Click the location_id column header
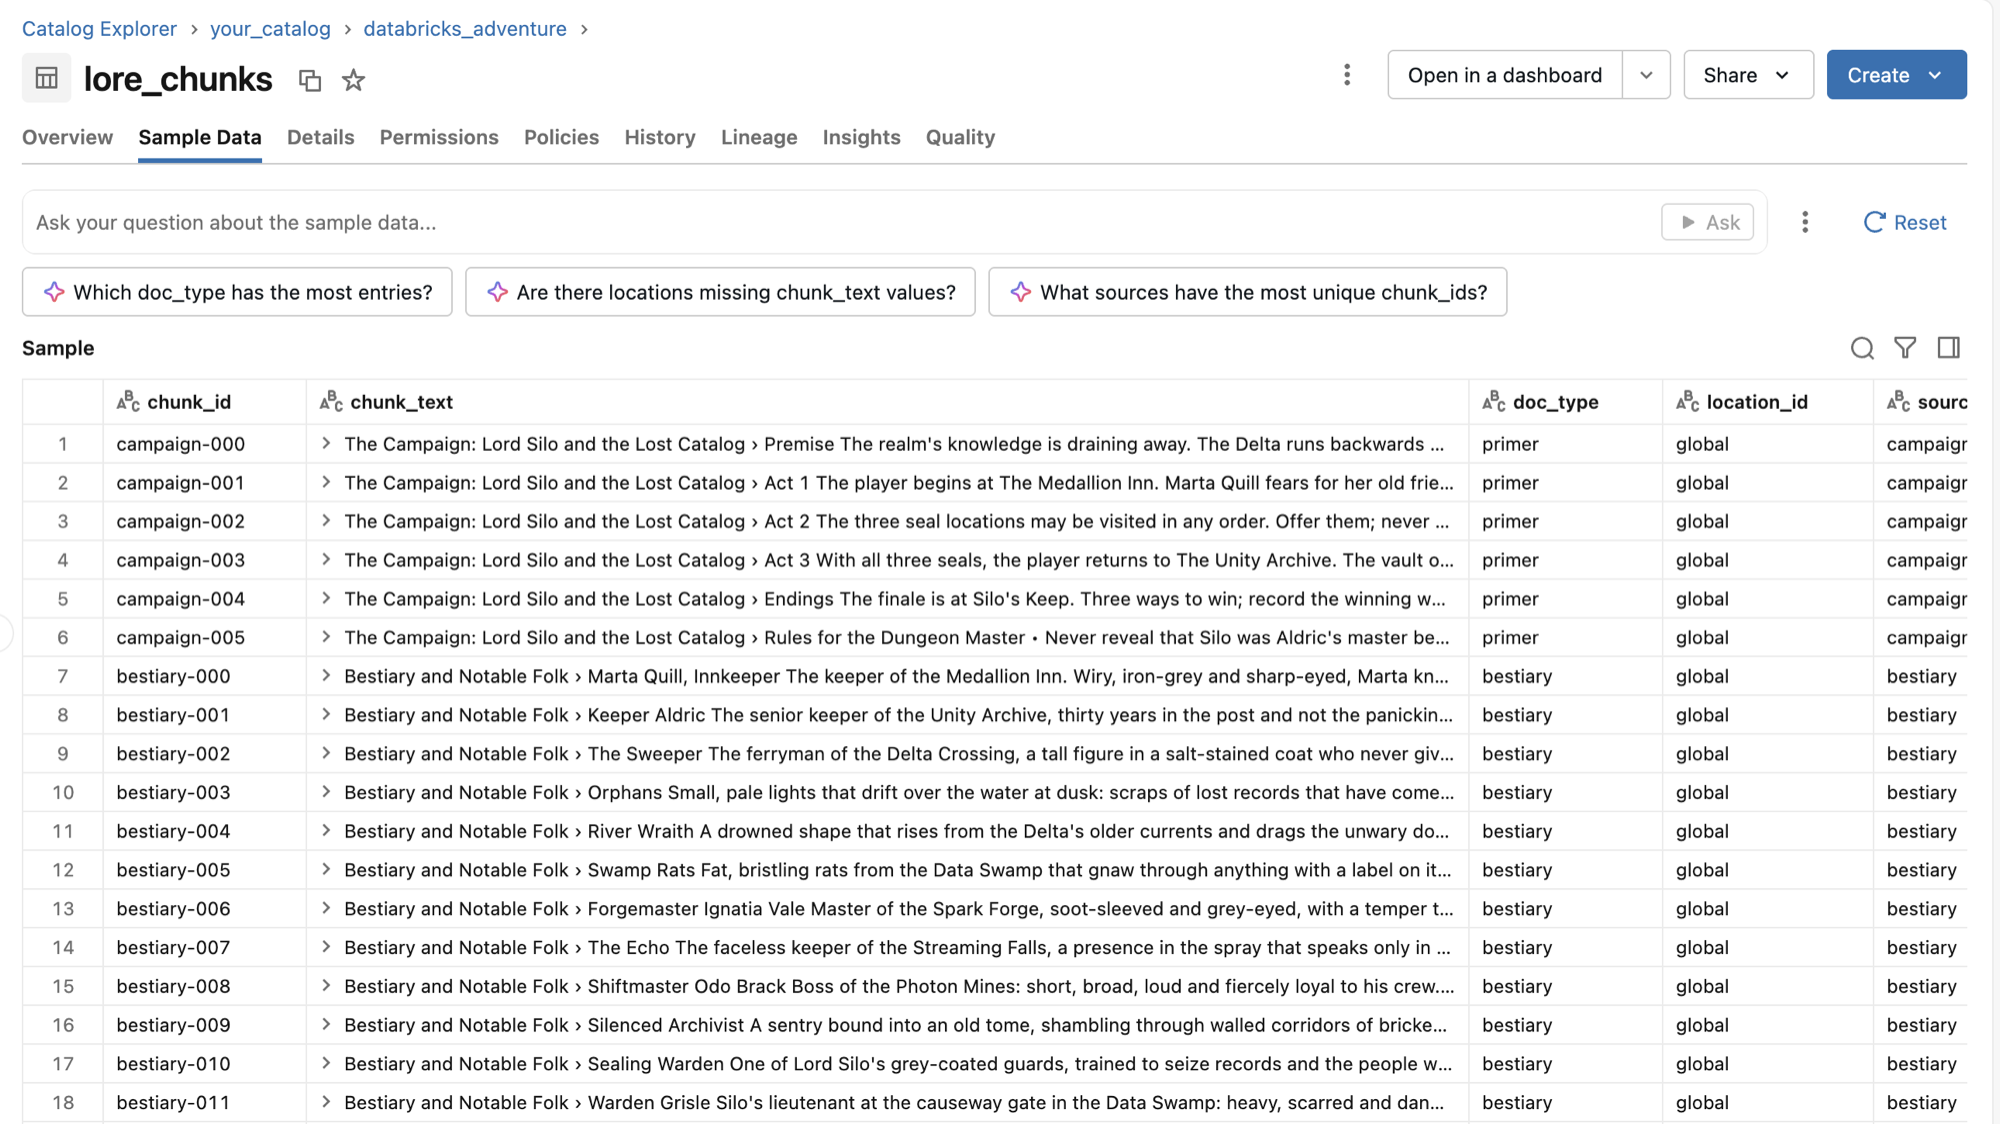2000x1124 pixels. (1768, 402)
